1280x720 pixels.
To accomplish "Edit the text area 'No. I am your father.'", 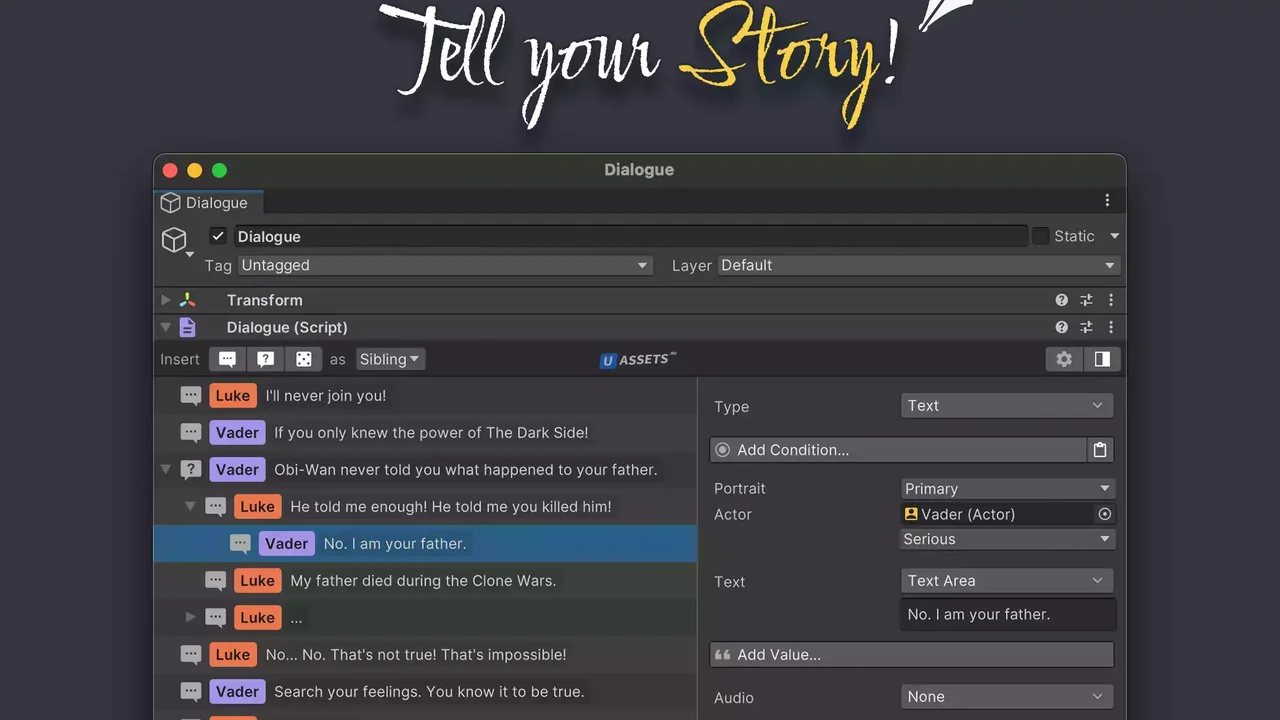I will pos(1007,615).
